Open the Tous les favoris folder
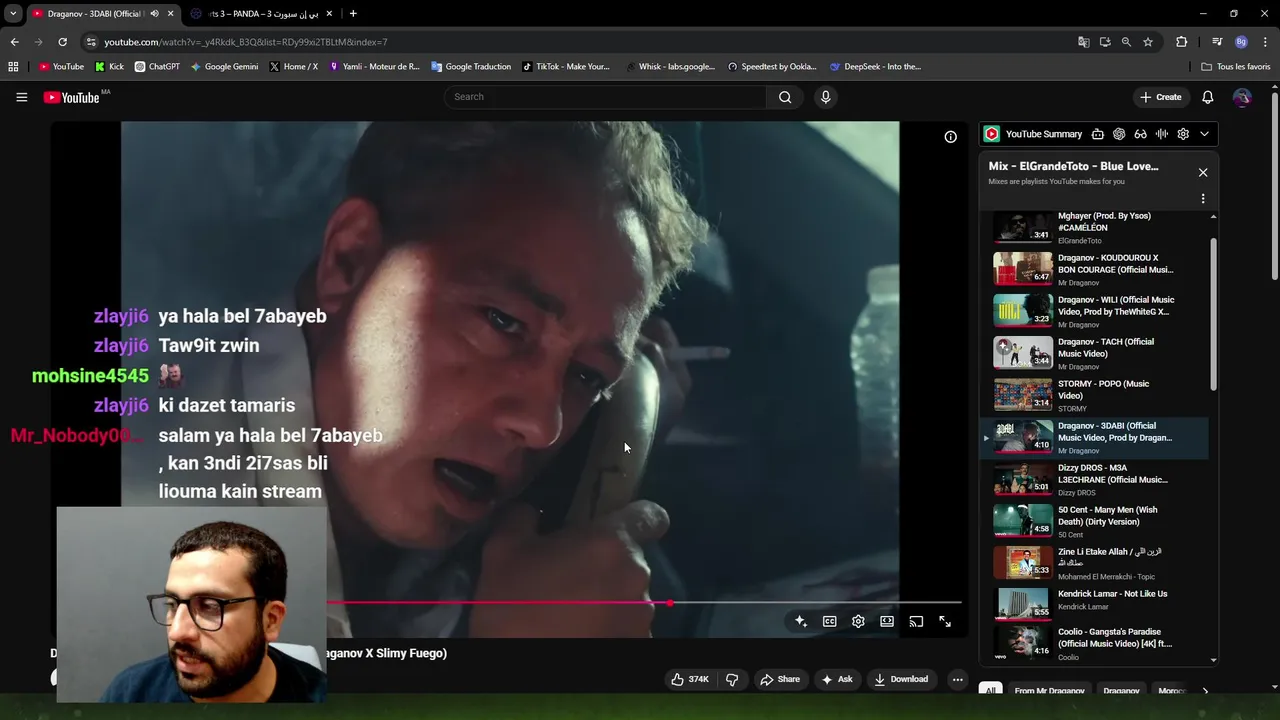Screen dimensions: 1280x720 1236,67
